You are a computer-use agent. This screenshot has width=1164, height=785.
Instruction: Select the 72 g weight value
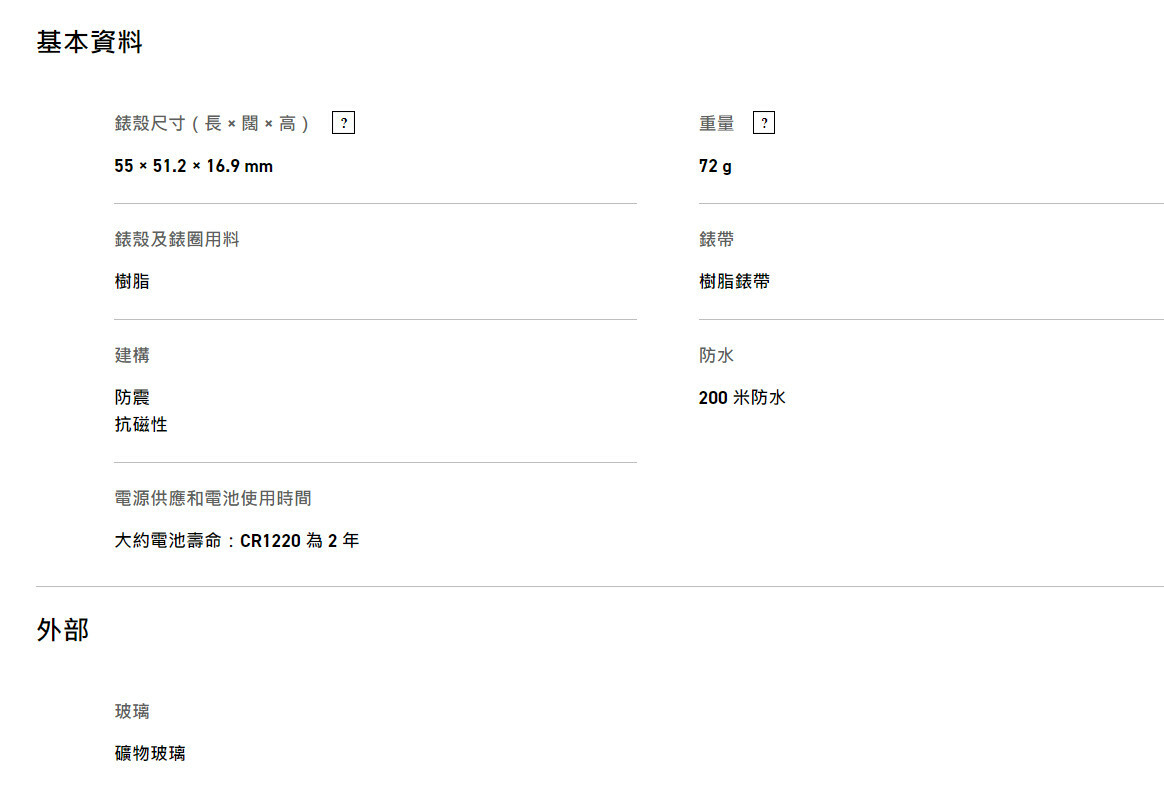tap(715, 166)
